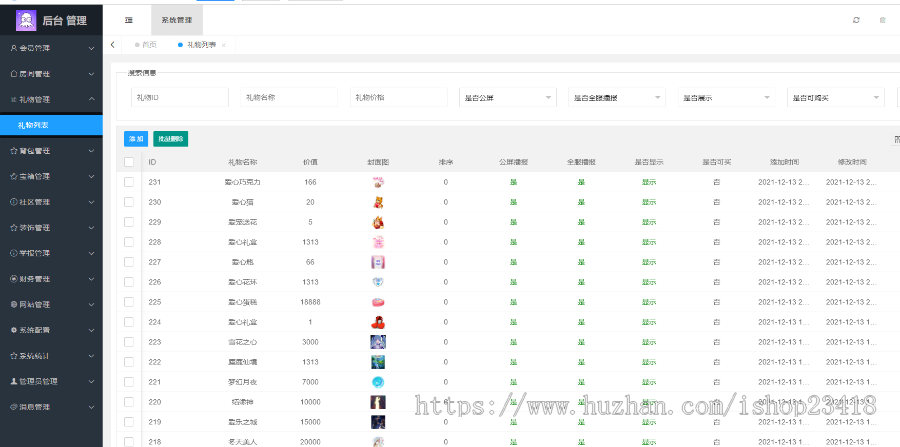
Task: Tick the checkbox for gift ID 224
Action: point(129,322)
